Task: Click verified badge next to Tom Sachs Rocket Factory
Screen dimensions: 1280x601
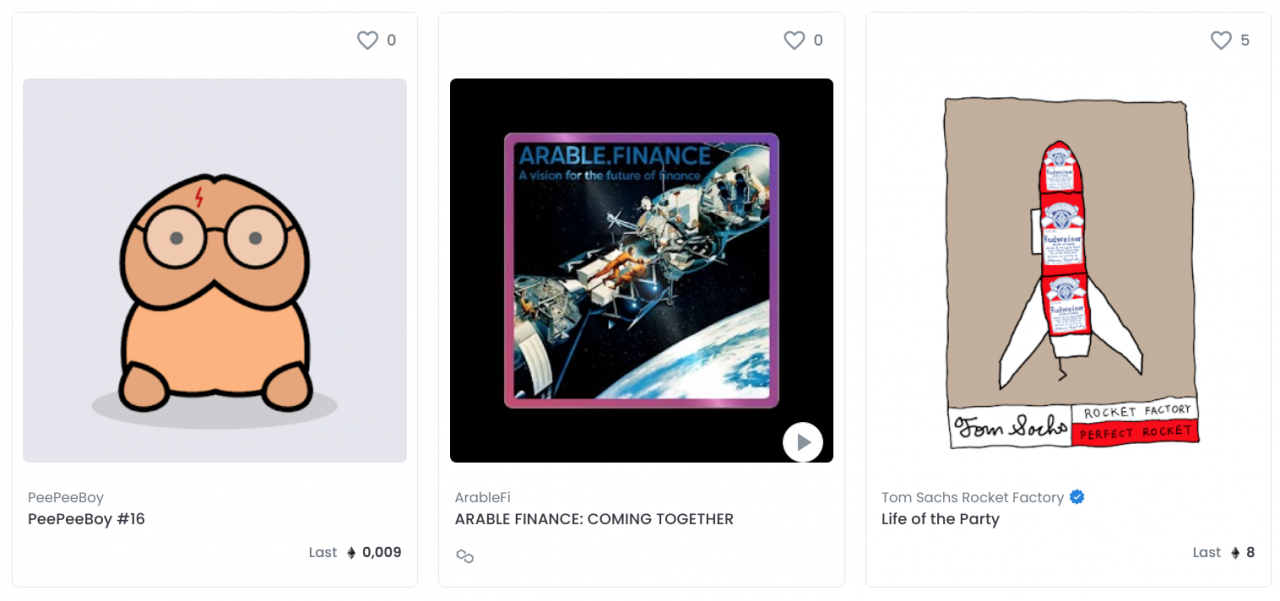Action: pyautogui.click(x=1077, y=497)
